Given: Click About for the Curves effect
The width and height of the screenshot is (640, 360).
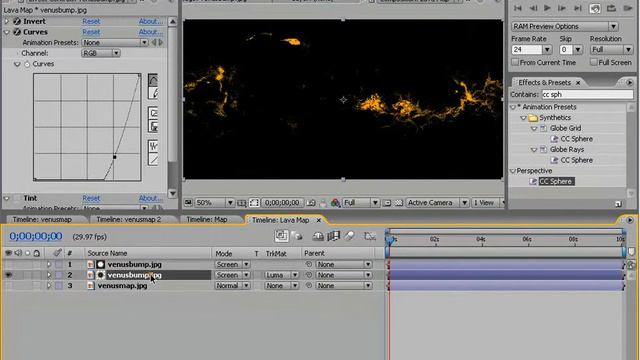Looking at the screenshot, I should 151,32.
